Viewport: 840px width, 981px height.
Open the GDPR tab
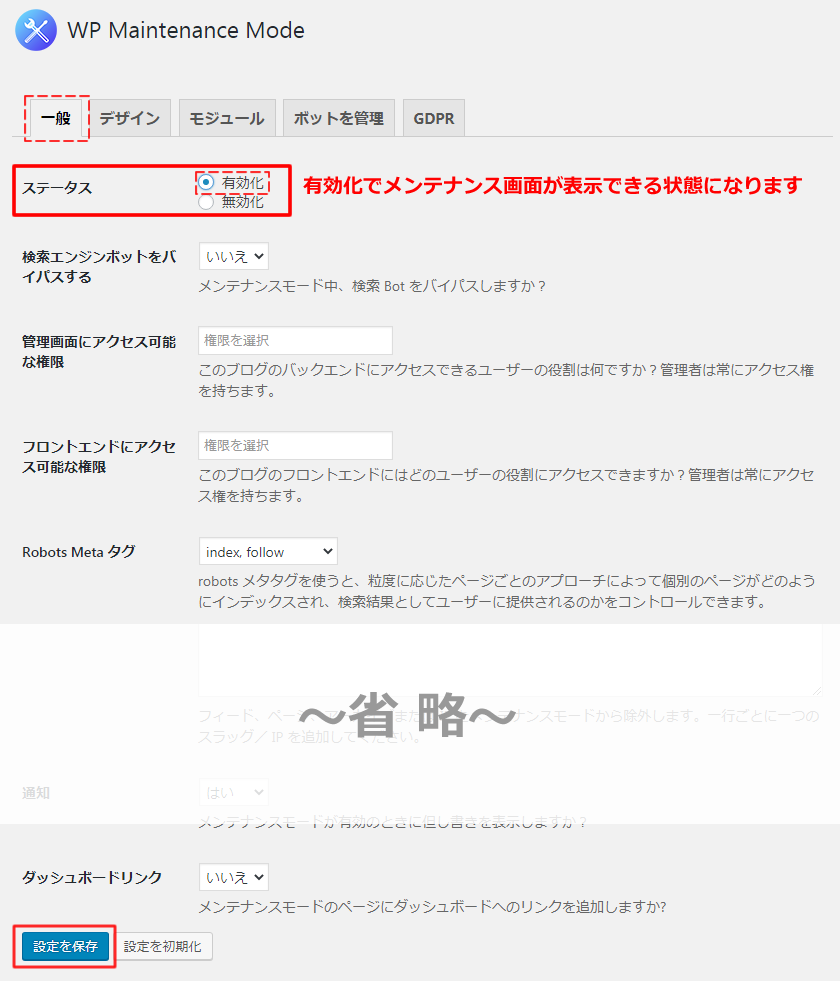[x=433, y=118]
